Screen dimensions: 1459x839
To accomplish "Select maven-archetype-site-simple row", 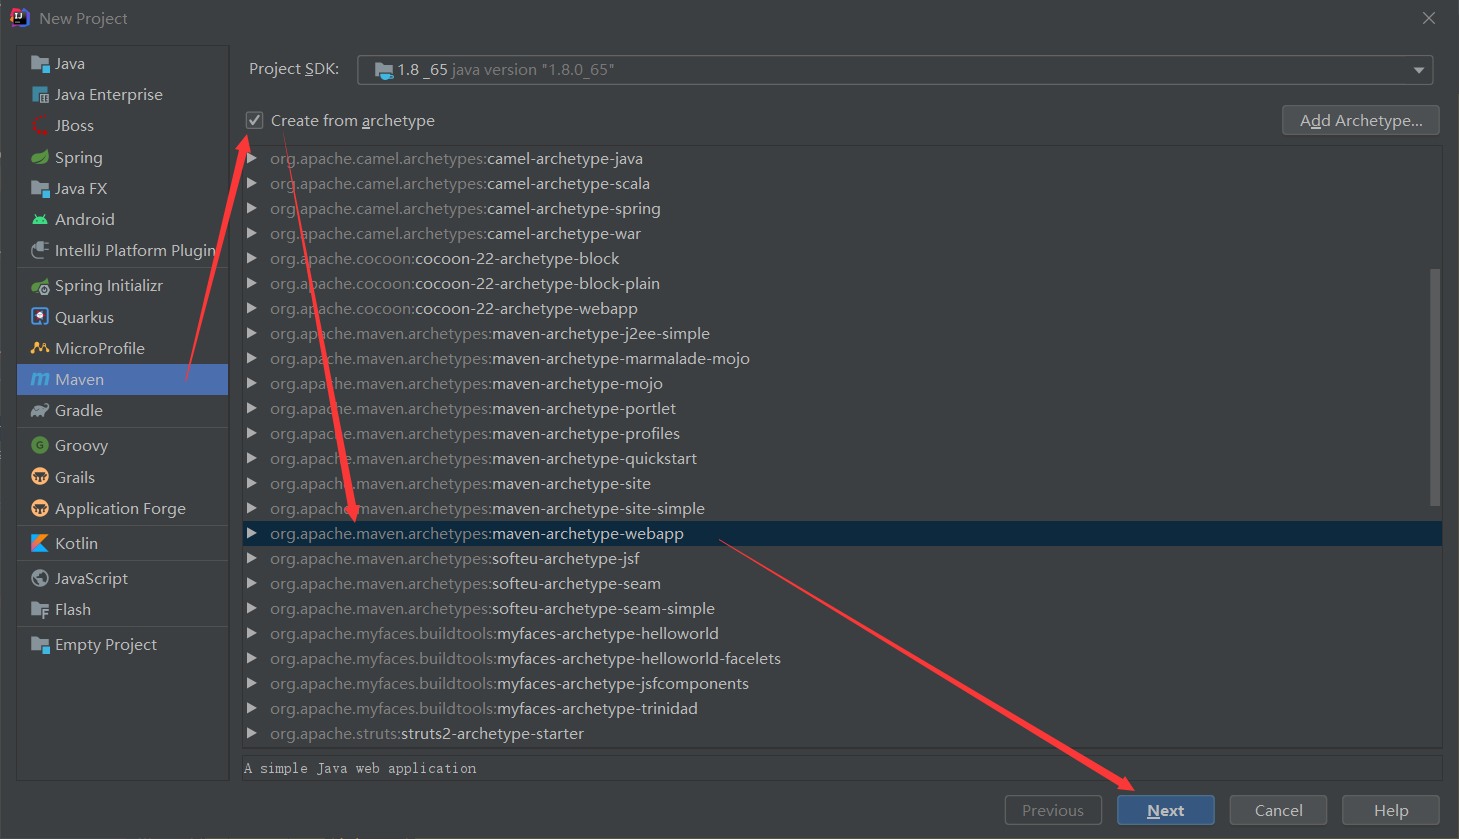I will [842, 508].
